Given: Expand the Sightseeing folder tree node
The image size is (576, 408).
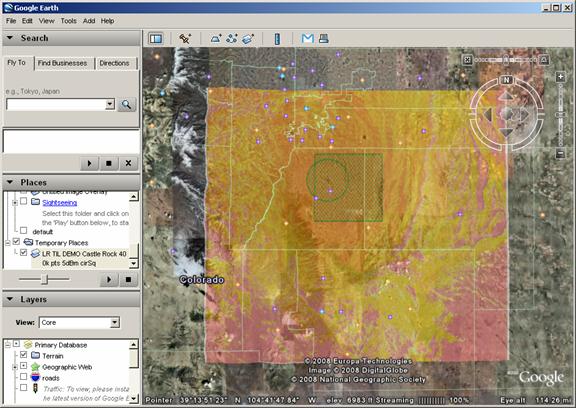Looking at the screenshot, I should pyautogui.click(x=15, y=203).
